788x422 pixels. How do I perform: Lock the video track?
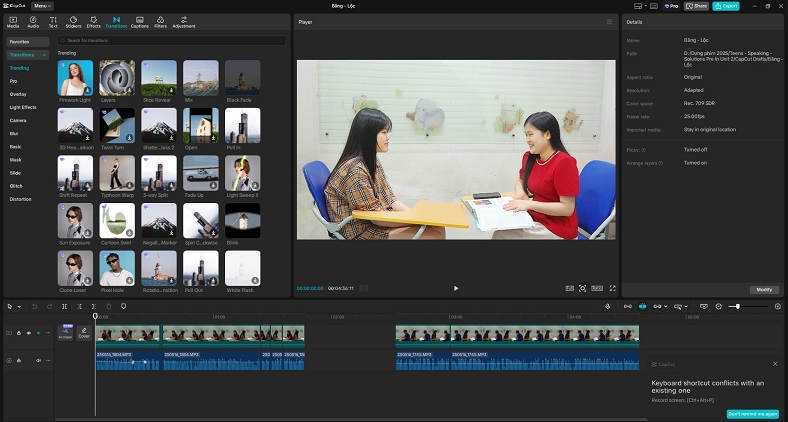tap(19, 333)
